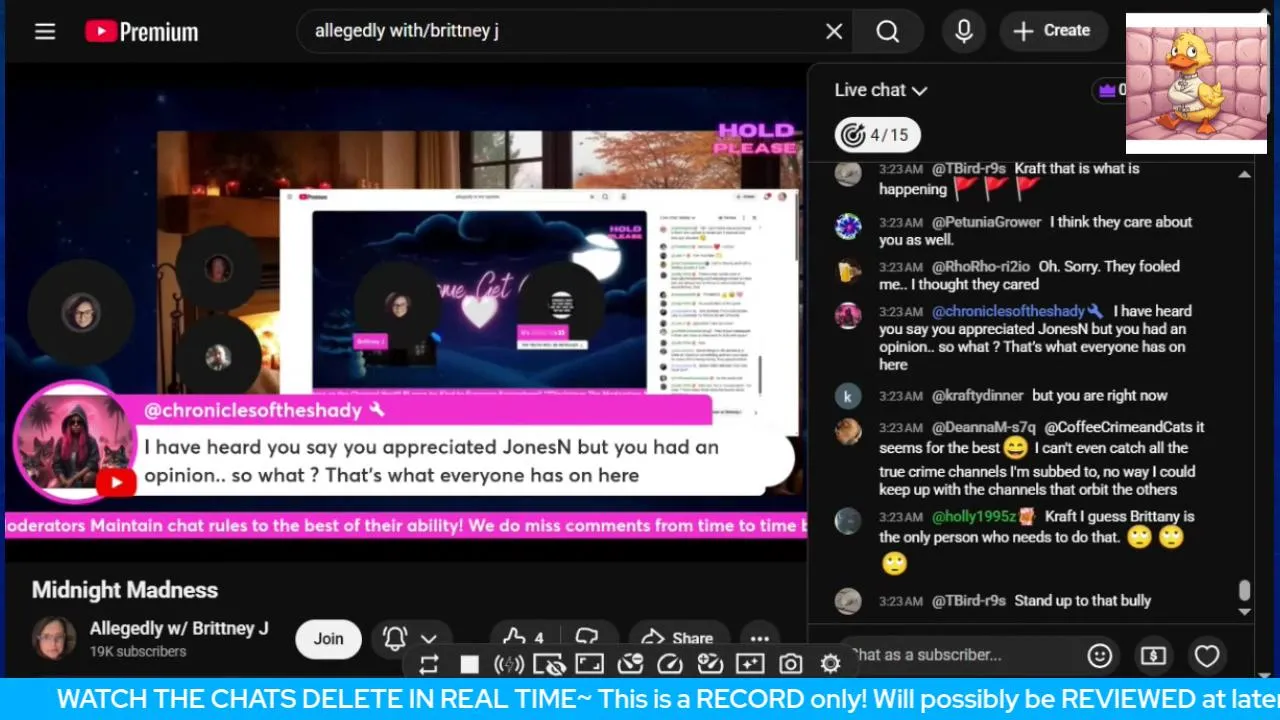
Task: Click avatar beside @PetuniaGrower message
Action: [848, 226]
